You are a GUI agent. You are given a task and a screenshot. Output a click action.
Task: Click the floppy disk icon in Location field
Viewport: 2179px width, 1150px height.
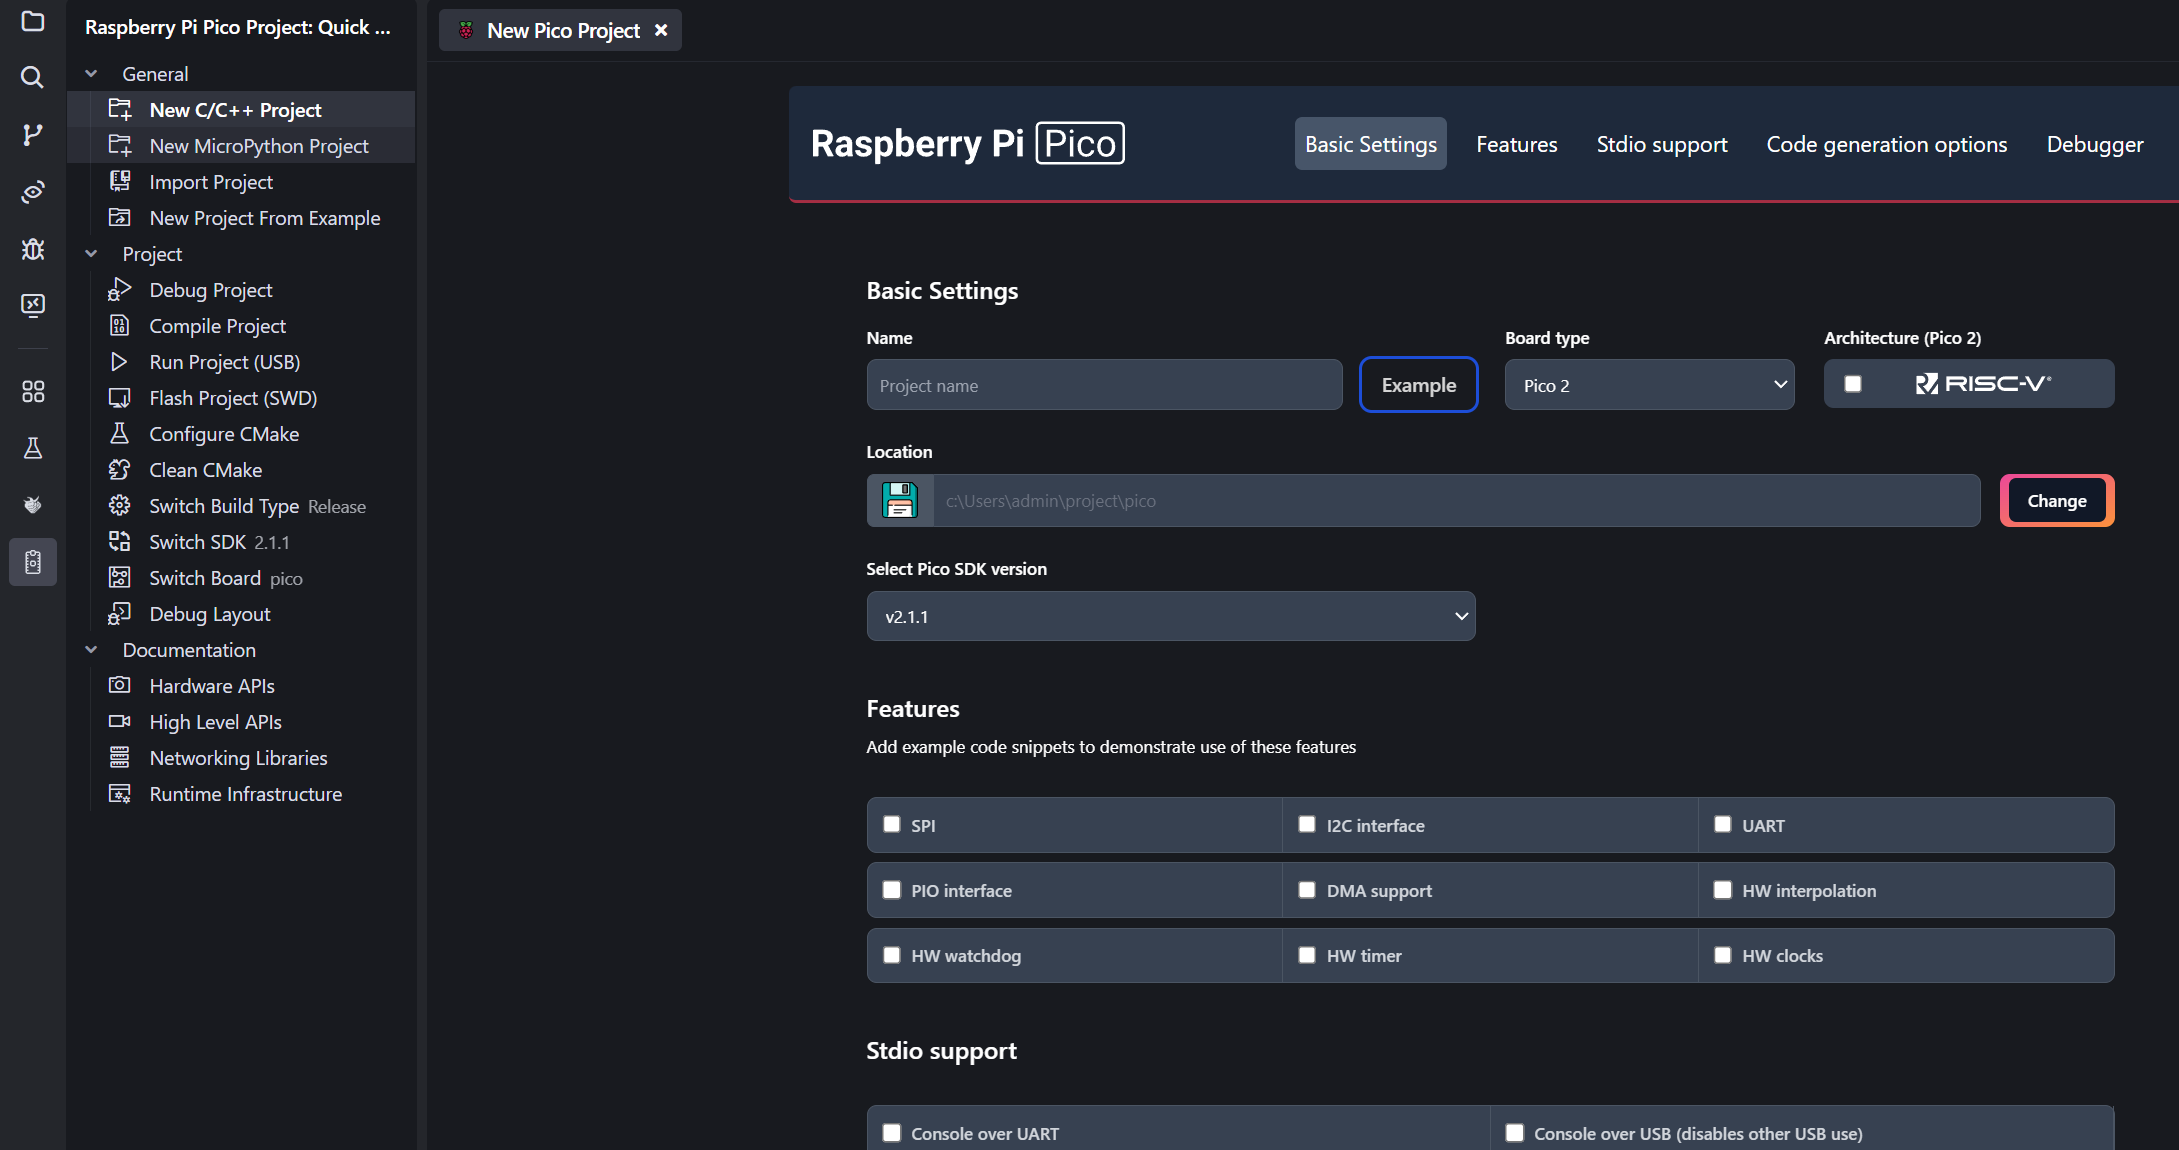(x=899, y=500)
